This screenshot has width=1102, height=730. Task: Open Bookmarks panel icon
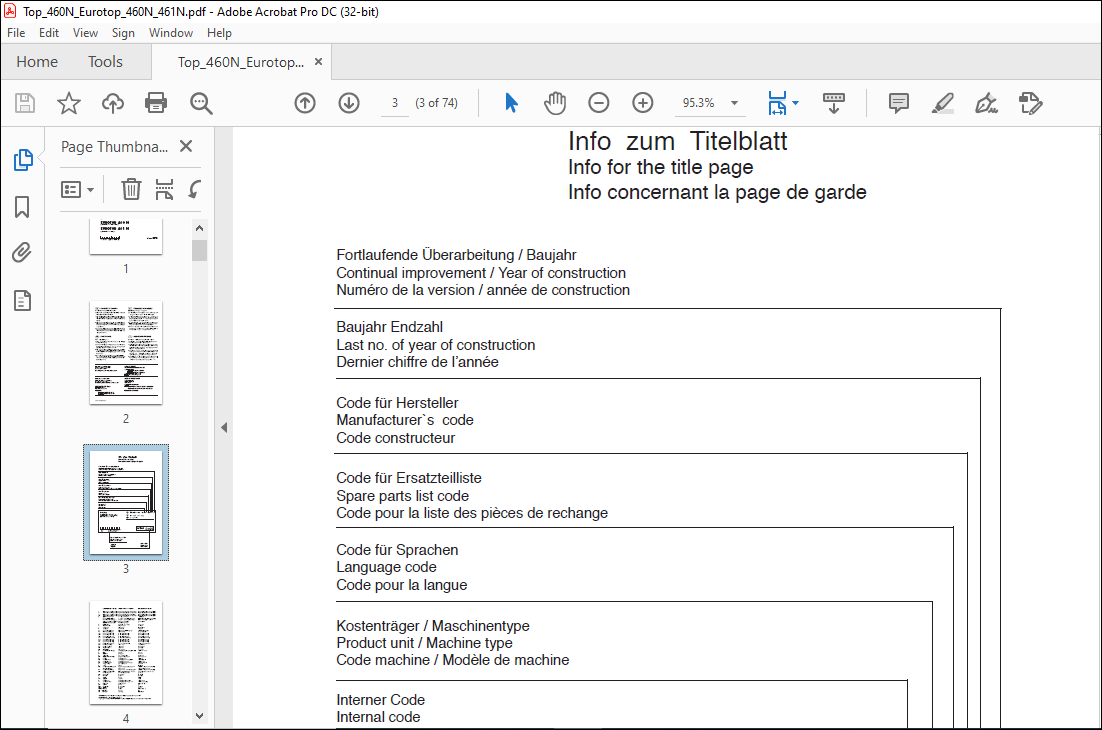pyautogui.click(x=22, y=207)
